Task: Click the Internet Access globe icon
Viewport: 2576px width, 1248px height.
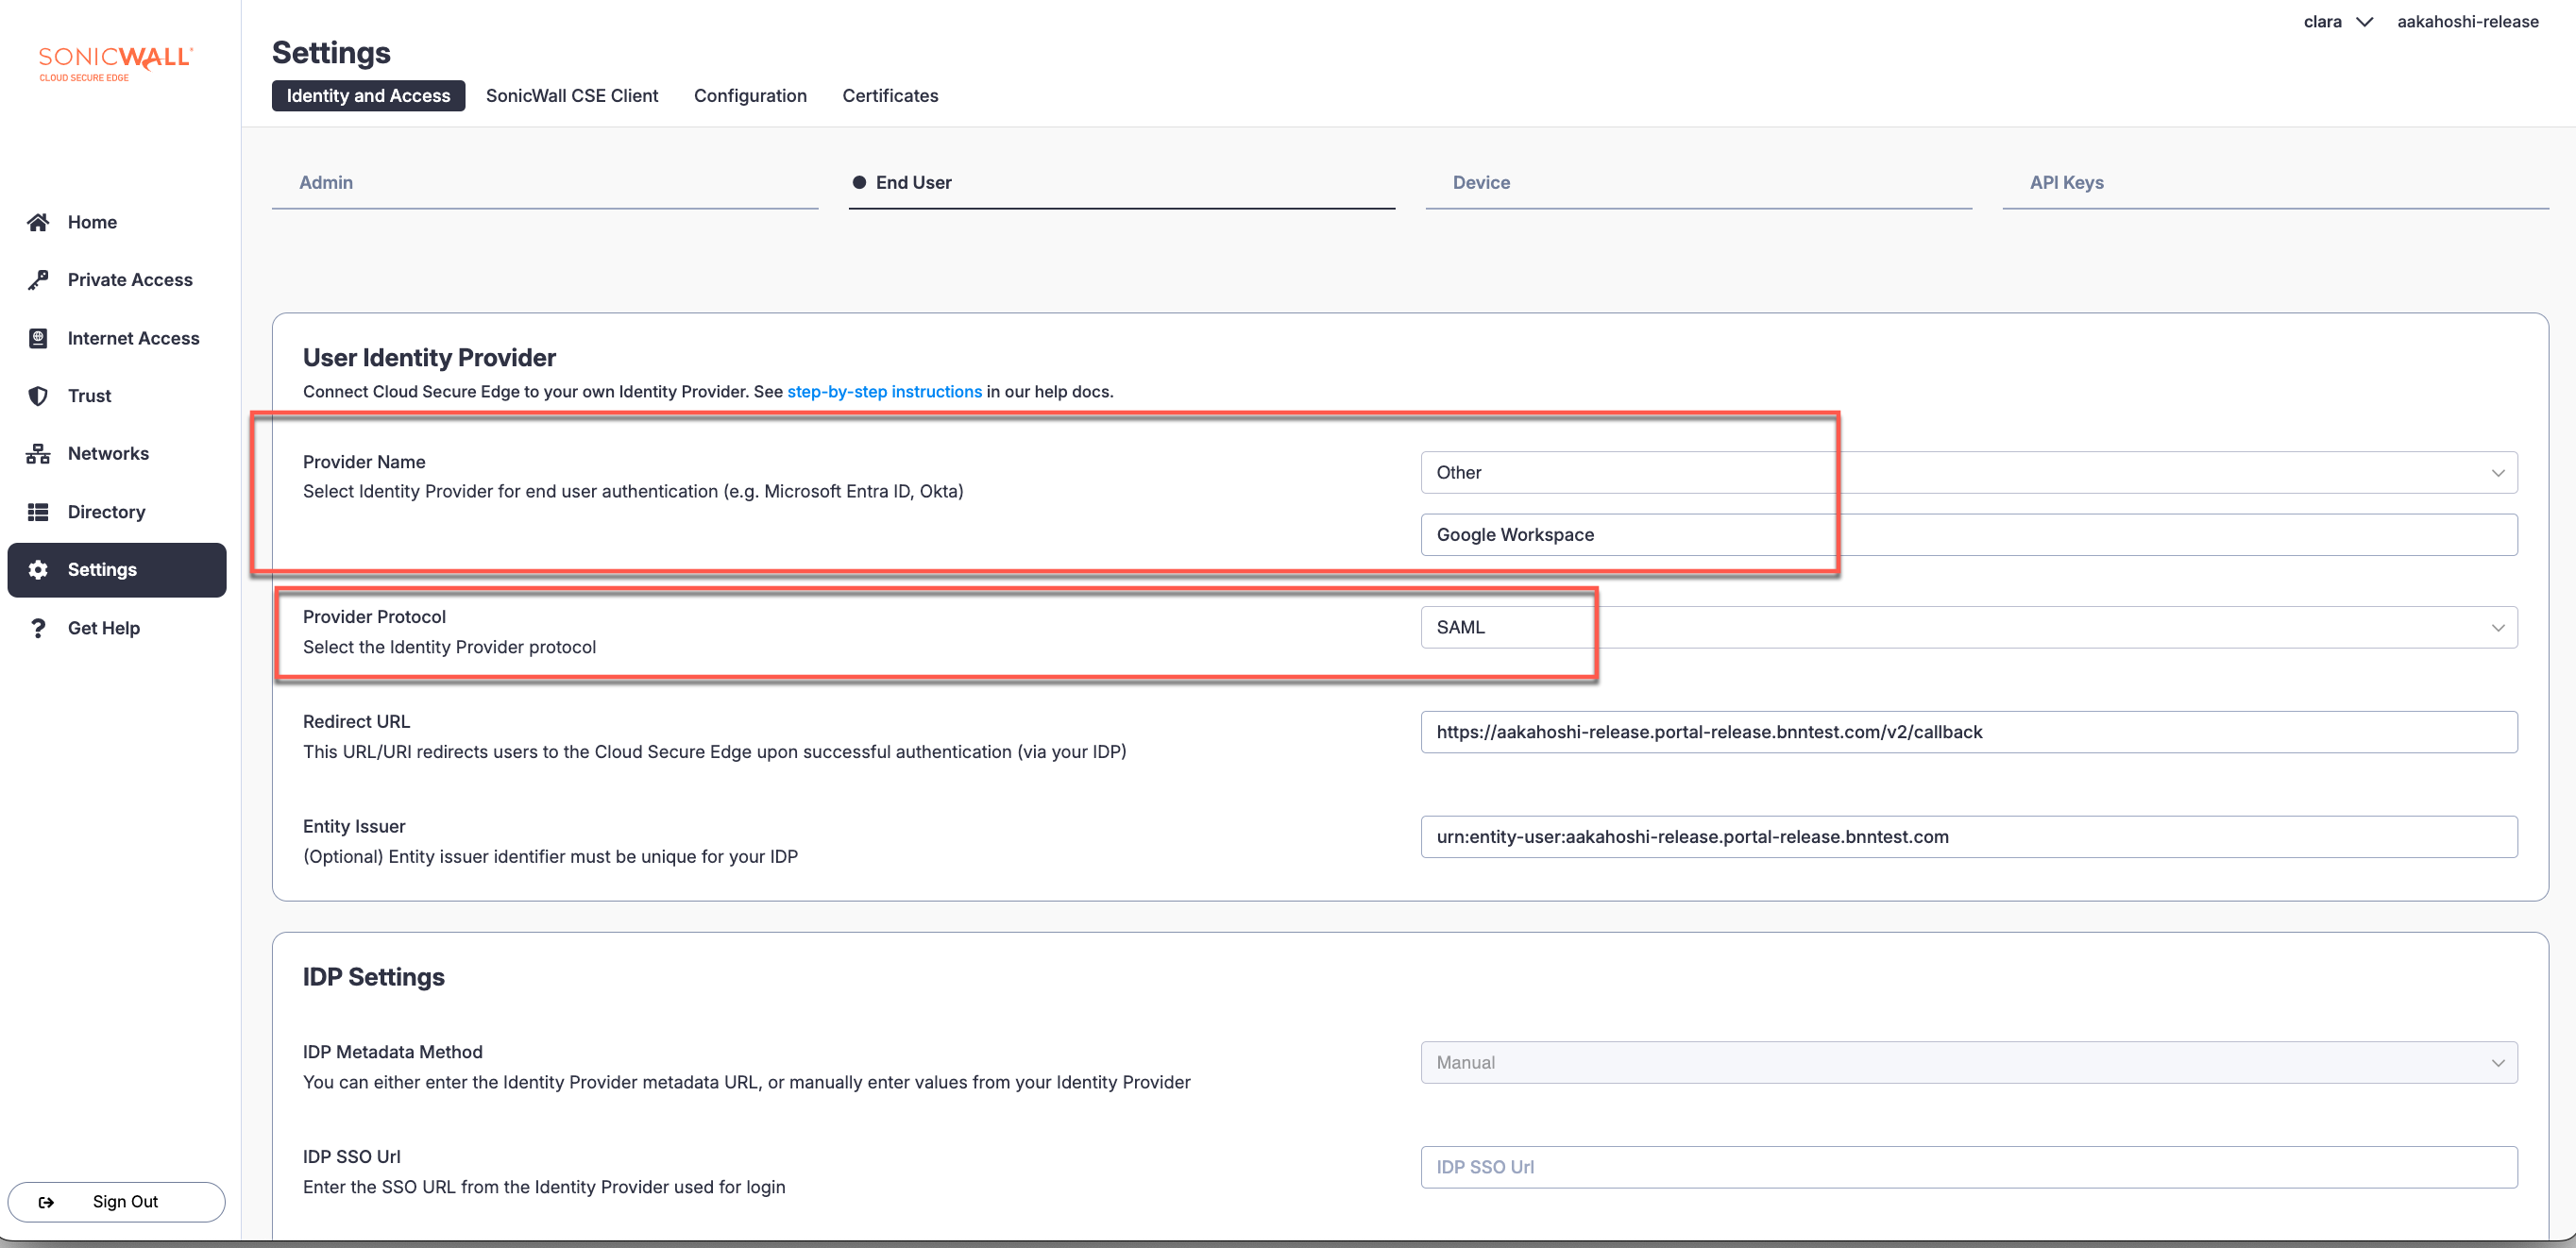Action: [x=38, y=338]
